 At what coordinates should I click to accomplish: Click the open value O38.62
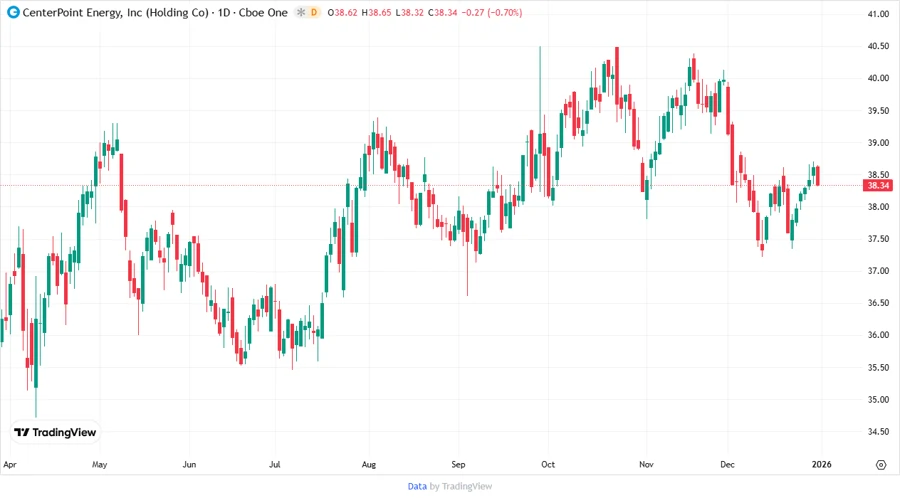tap(343, 12)
